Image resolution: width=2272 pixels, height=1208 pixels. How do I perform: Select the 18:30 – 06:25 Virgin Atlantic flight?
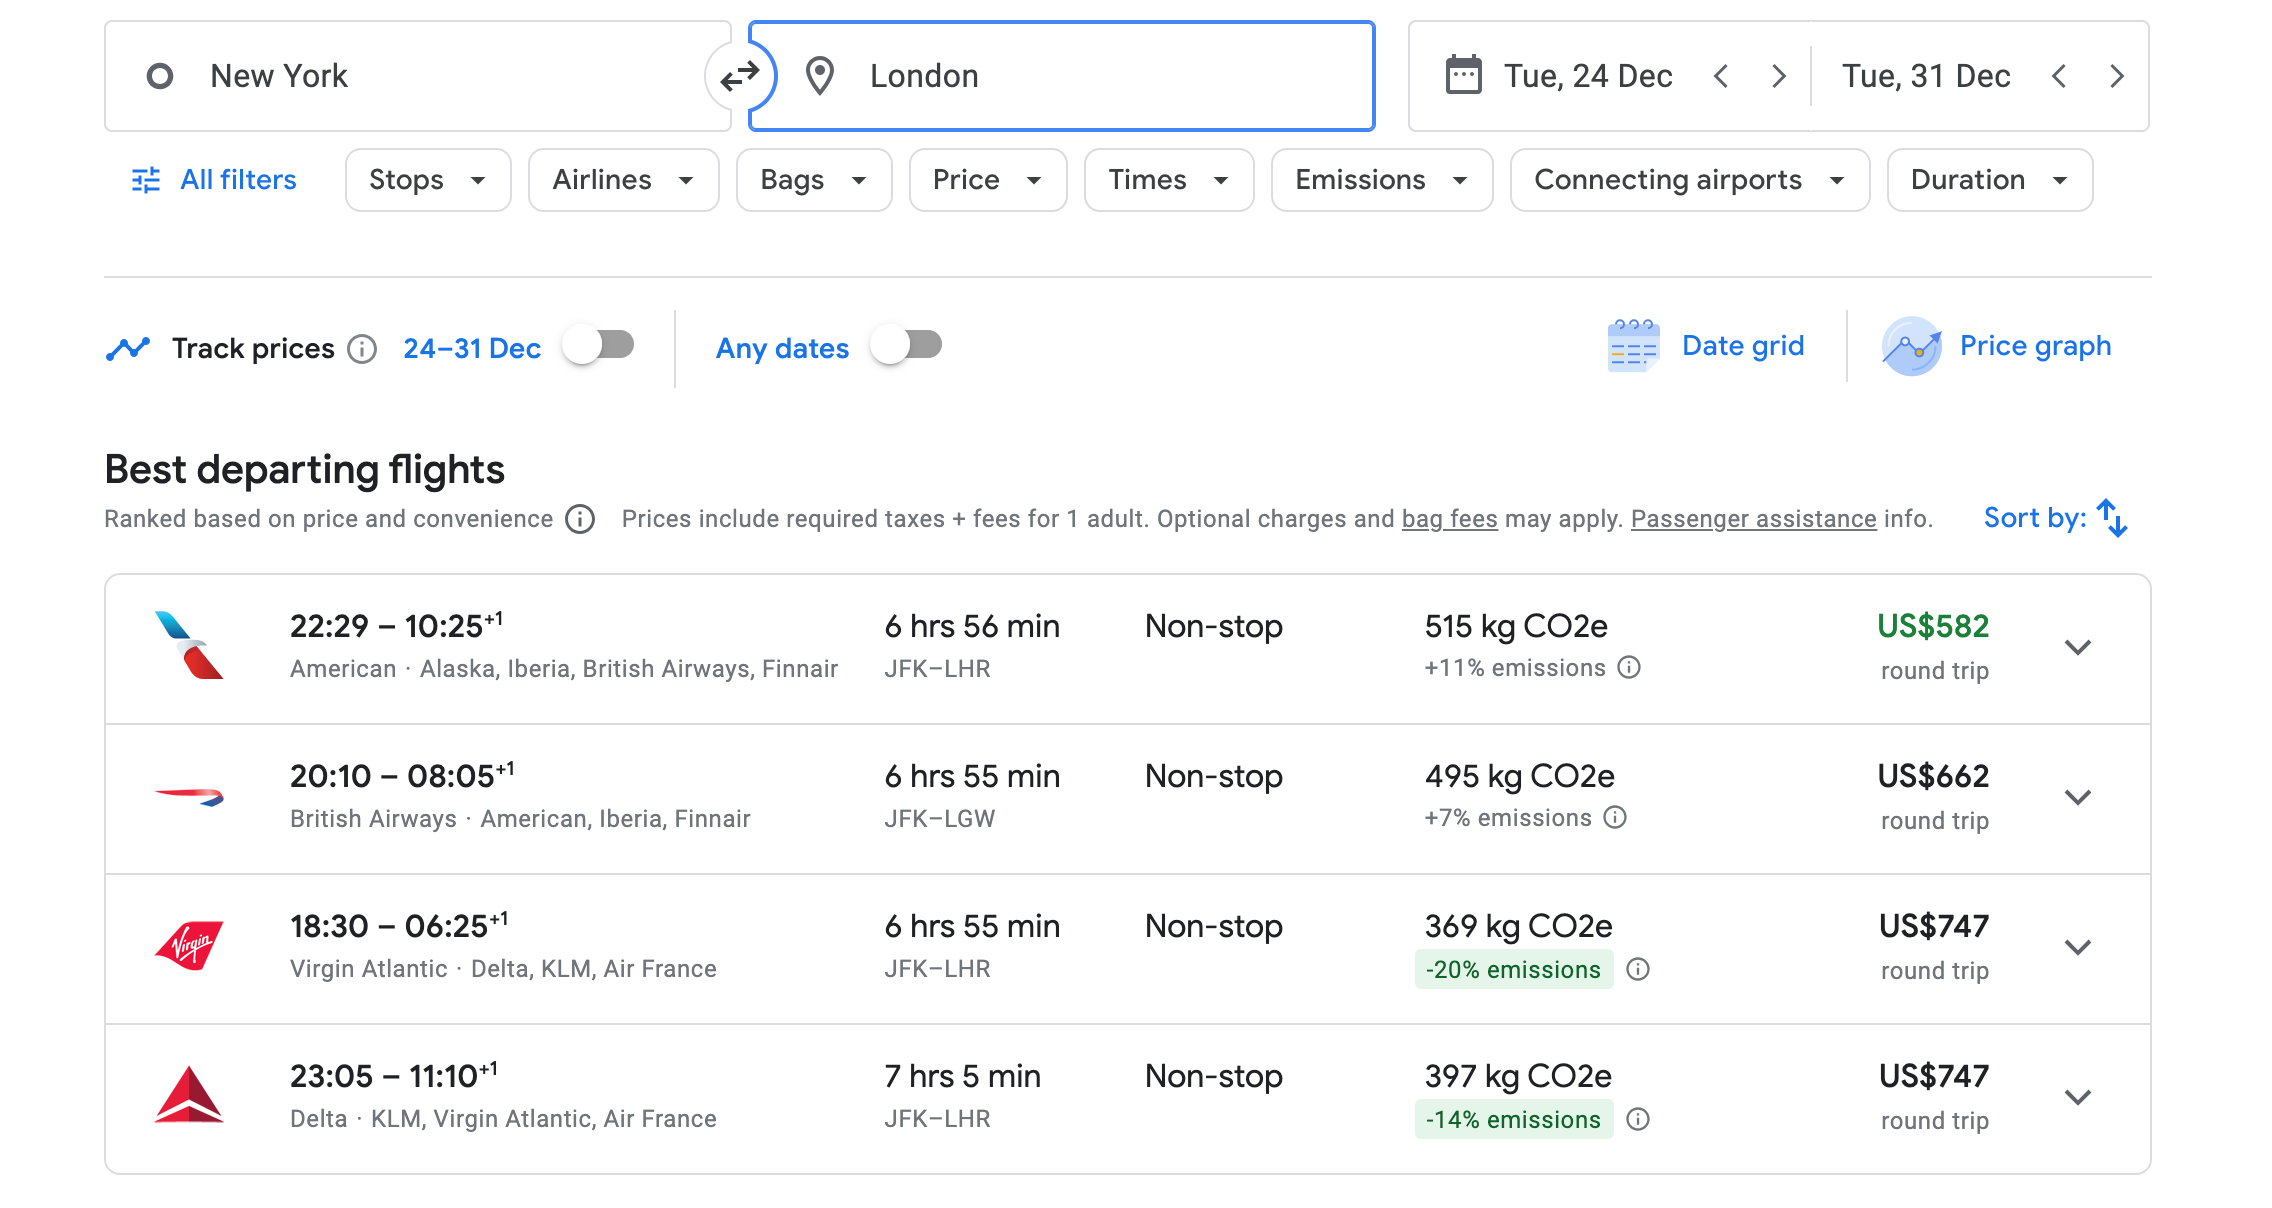[x=1128, y=949]
